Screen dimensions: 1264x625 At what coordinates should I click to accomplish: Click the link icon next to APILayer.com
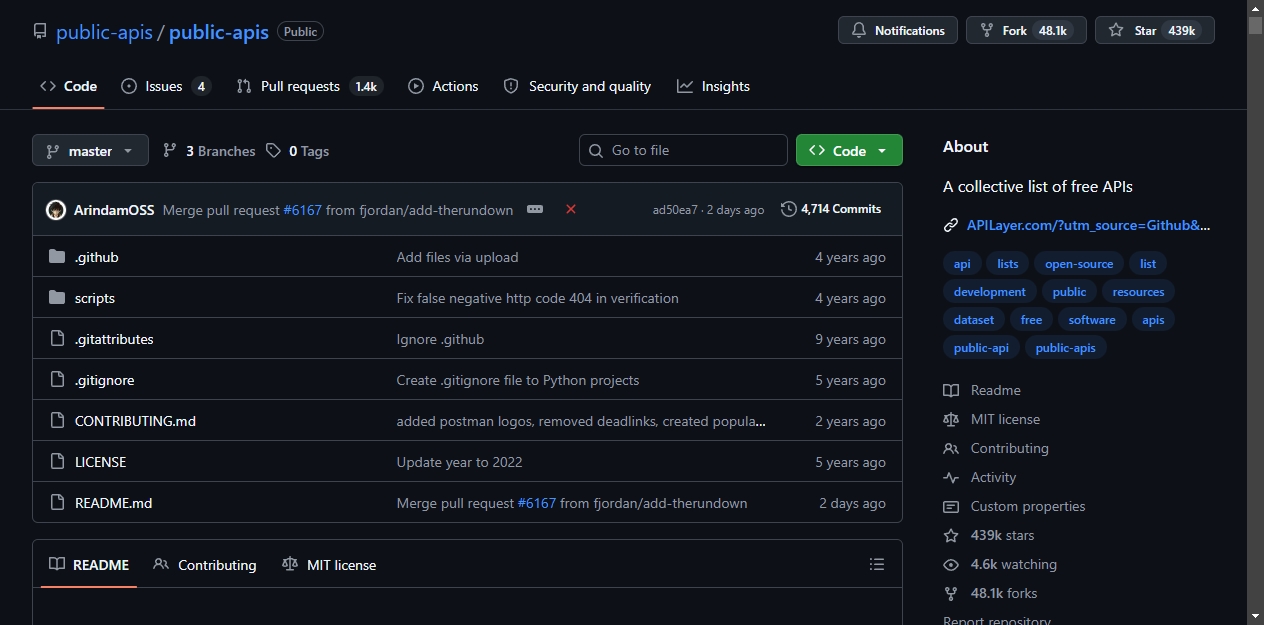(951, 225)
